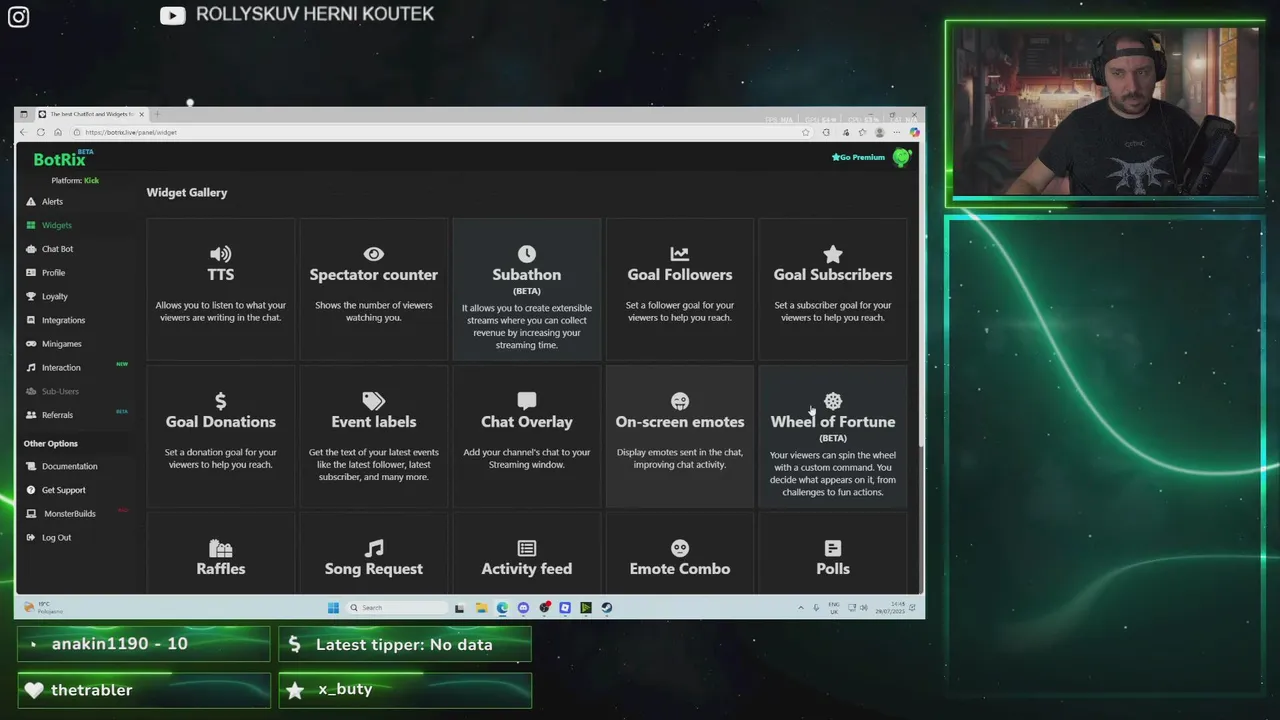1280x720 pixels.
Task: Open the On-screen emotes card title
Action: coord(679,422)
